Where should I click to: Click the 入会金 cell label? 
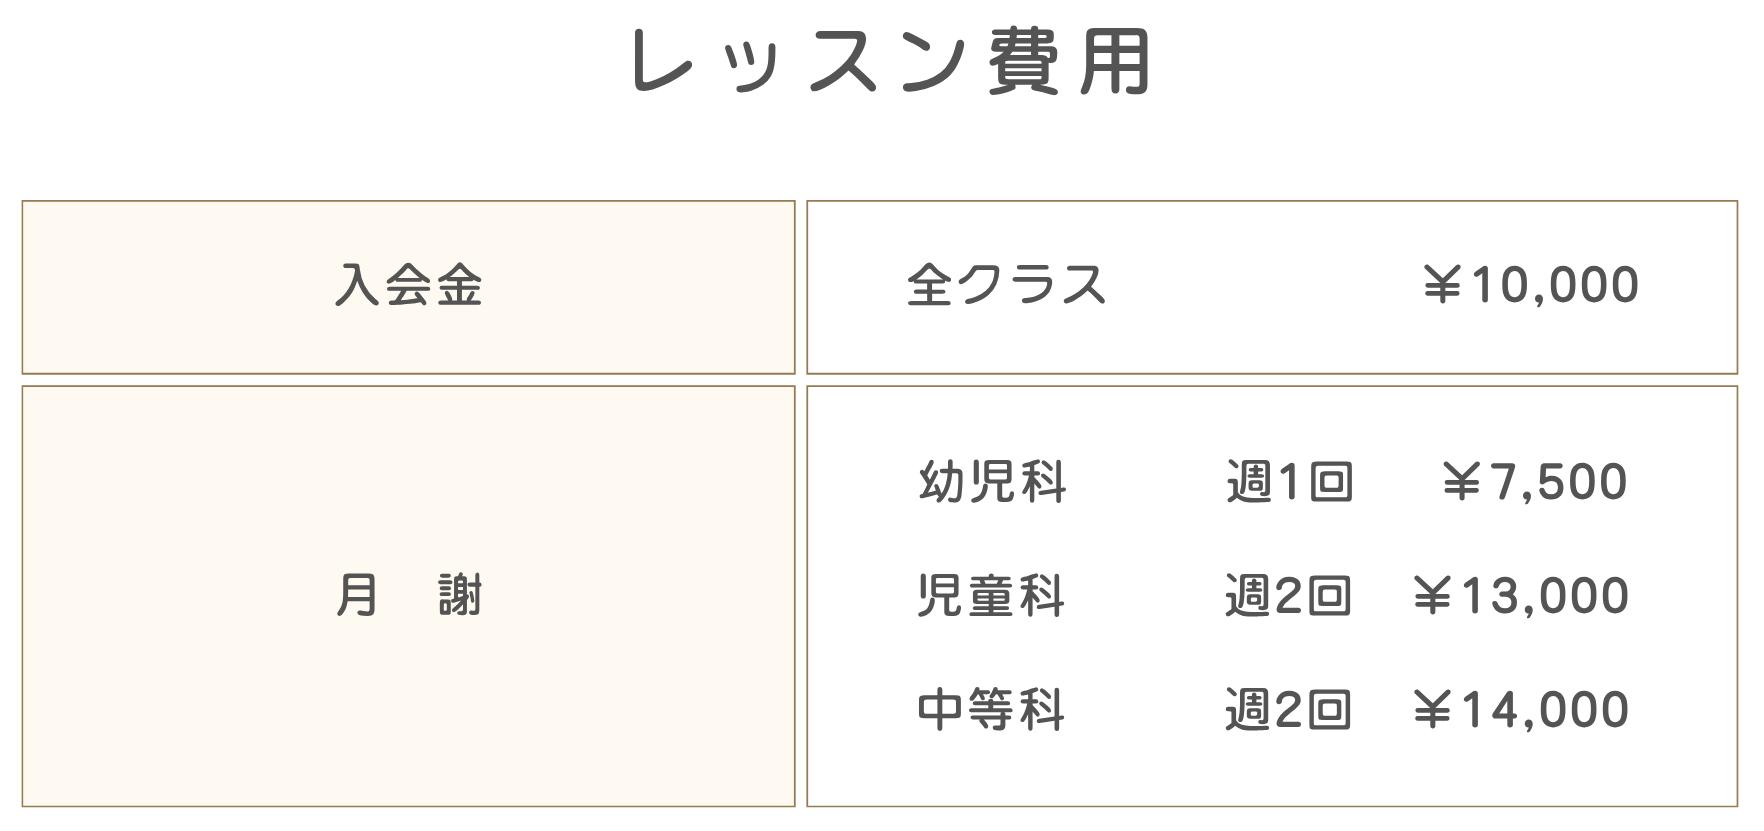coord(408,285)
